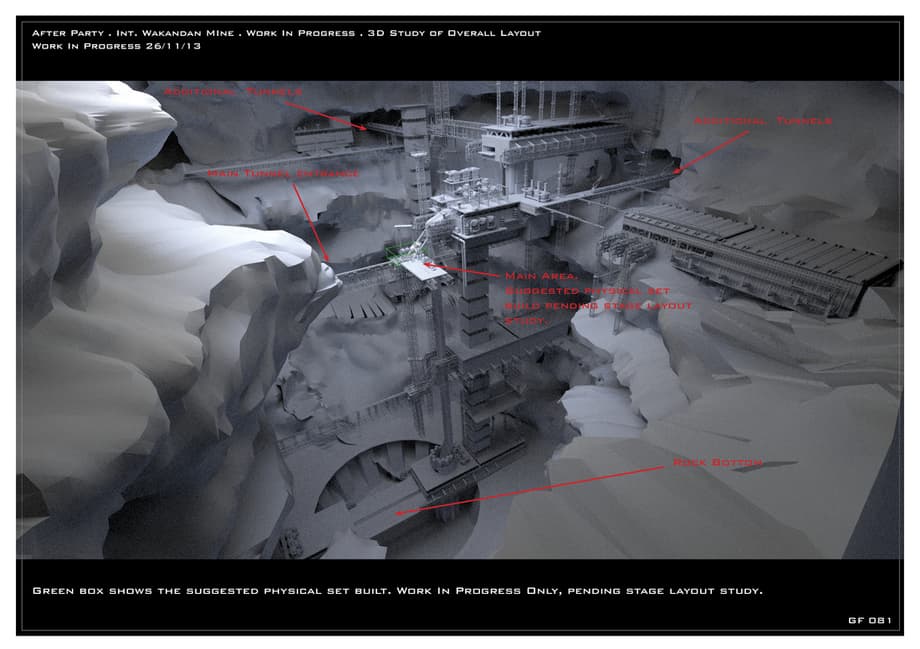920x649 pixels.
Task: Click the 'GF 081' reference number
Action: coord(868,620)
